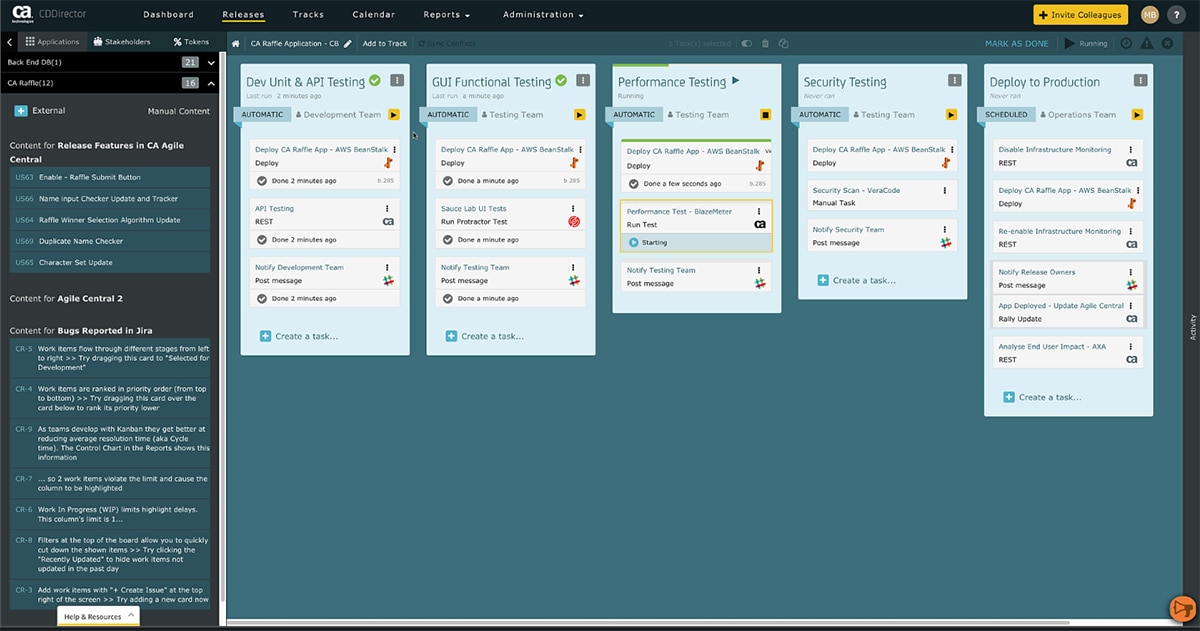Create a task in Dev Unit & API Testing

[x=299, y=337]
